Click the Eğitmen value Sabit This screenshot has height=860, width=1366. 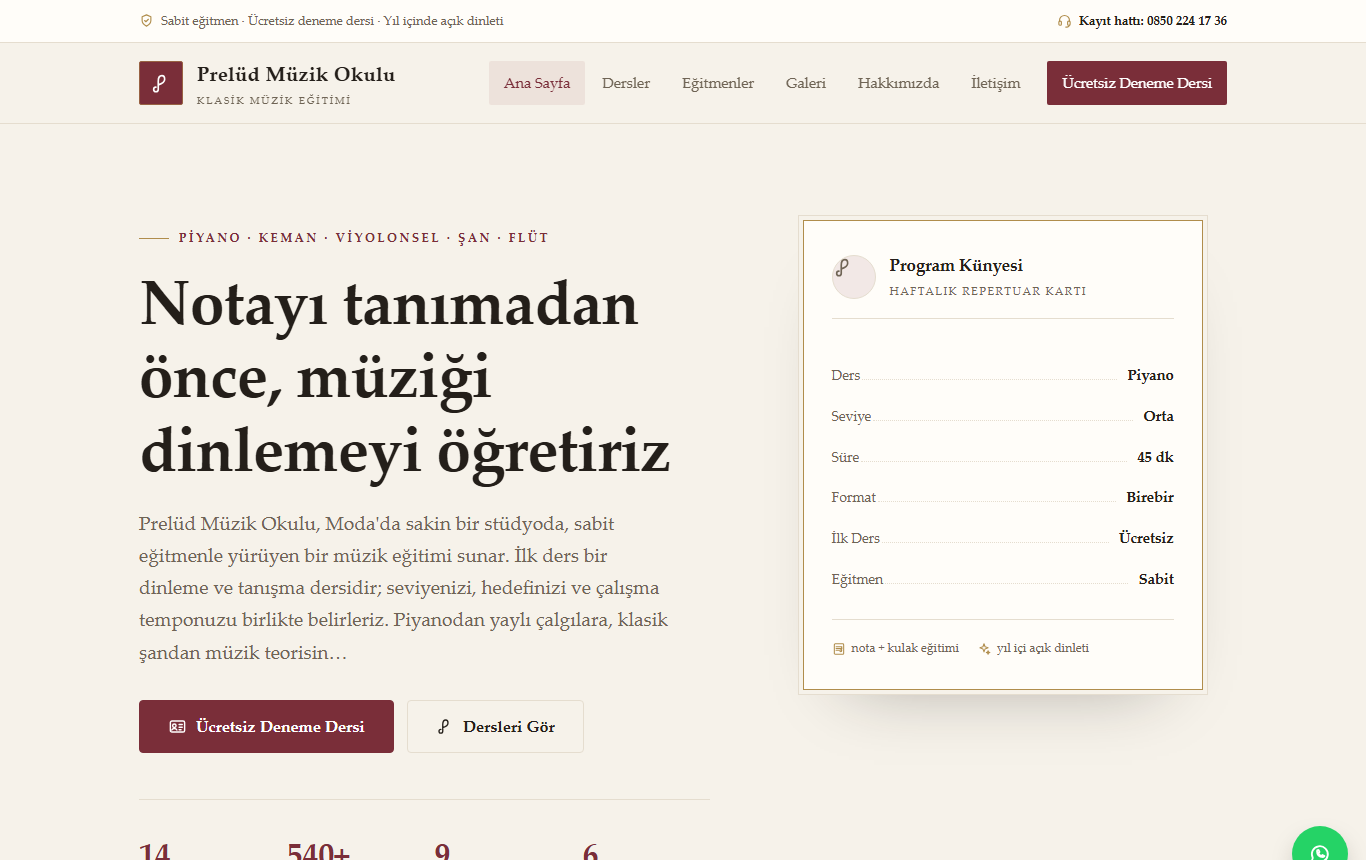click(1157, 580)
